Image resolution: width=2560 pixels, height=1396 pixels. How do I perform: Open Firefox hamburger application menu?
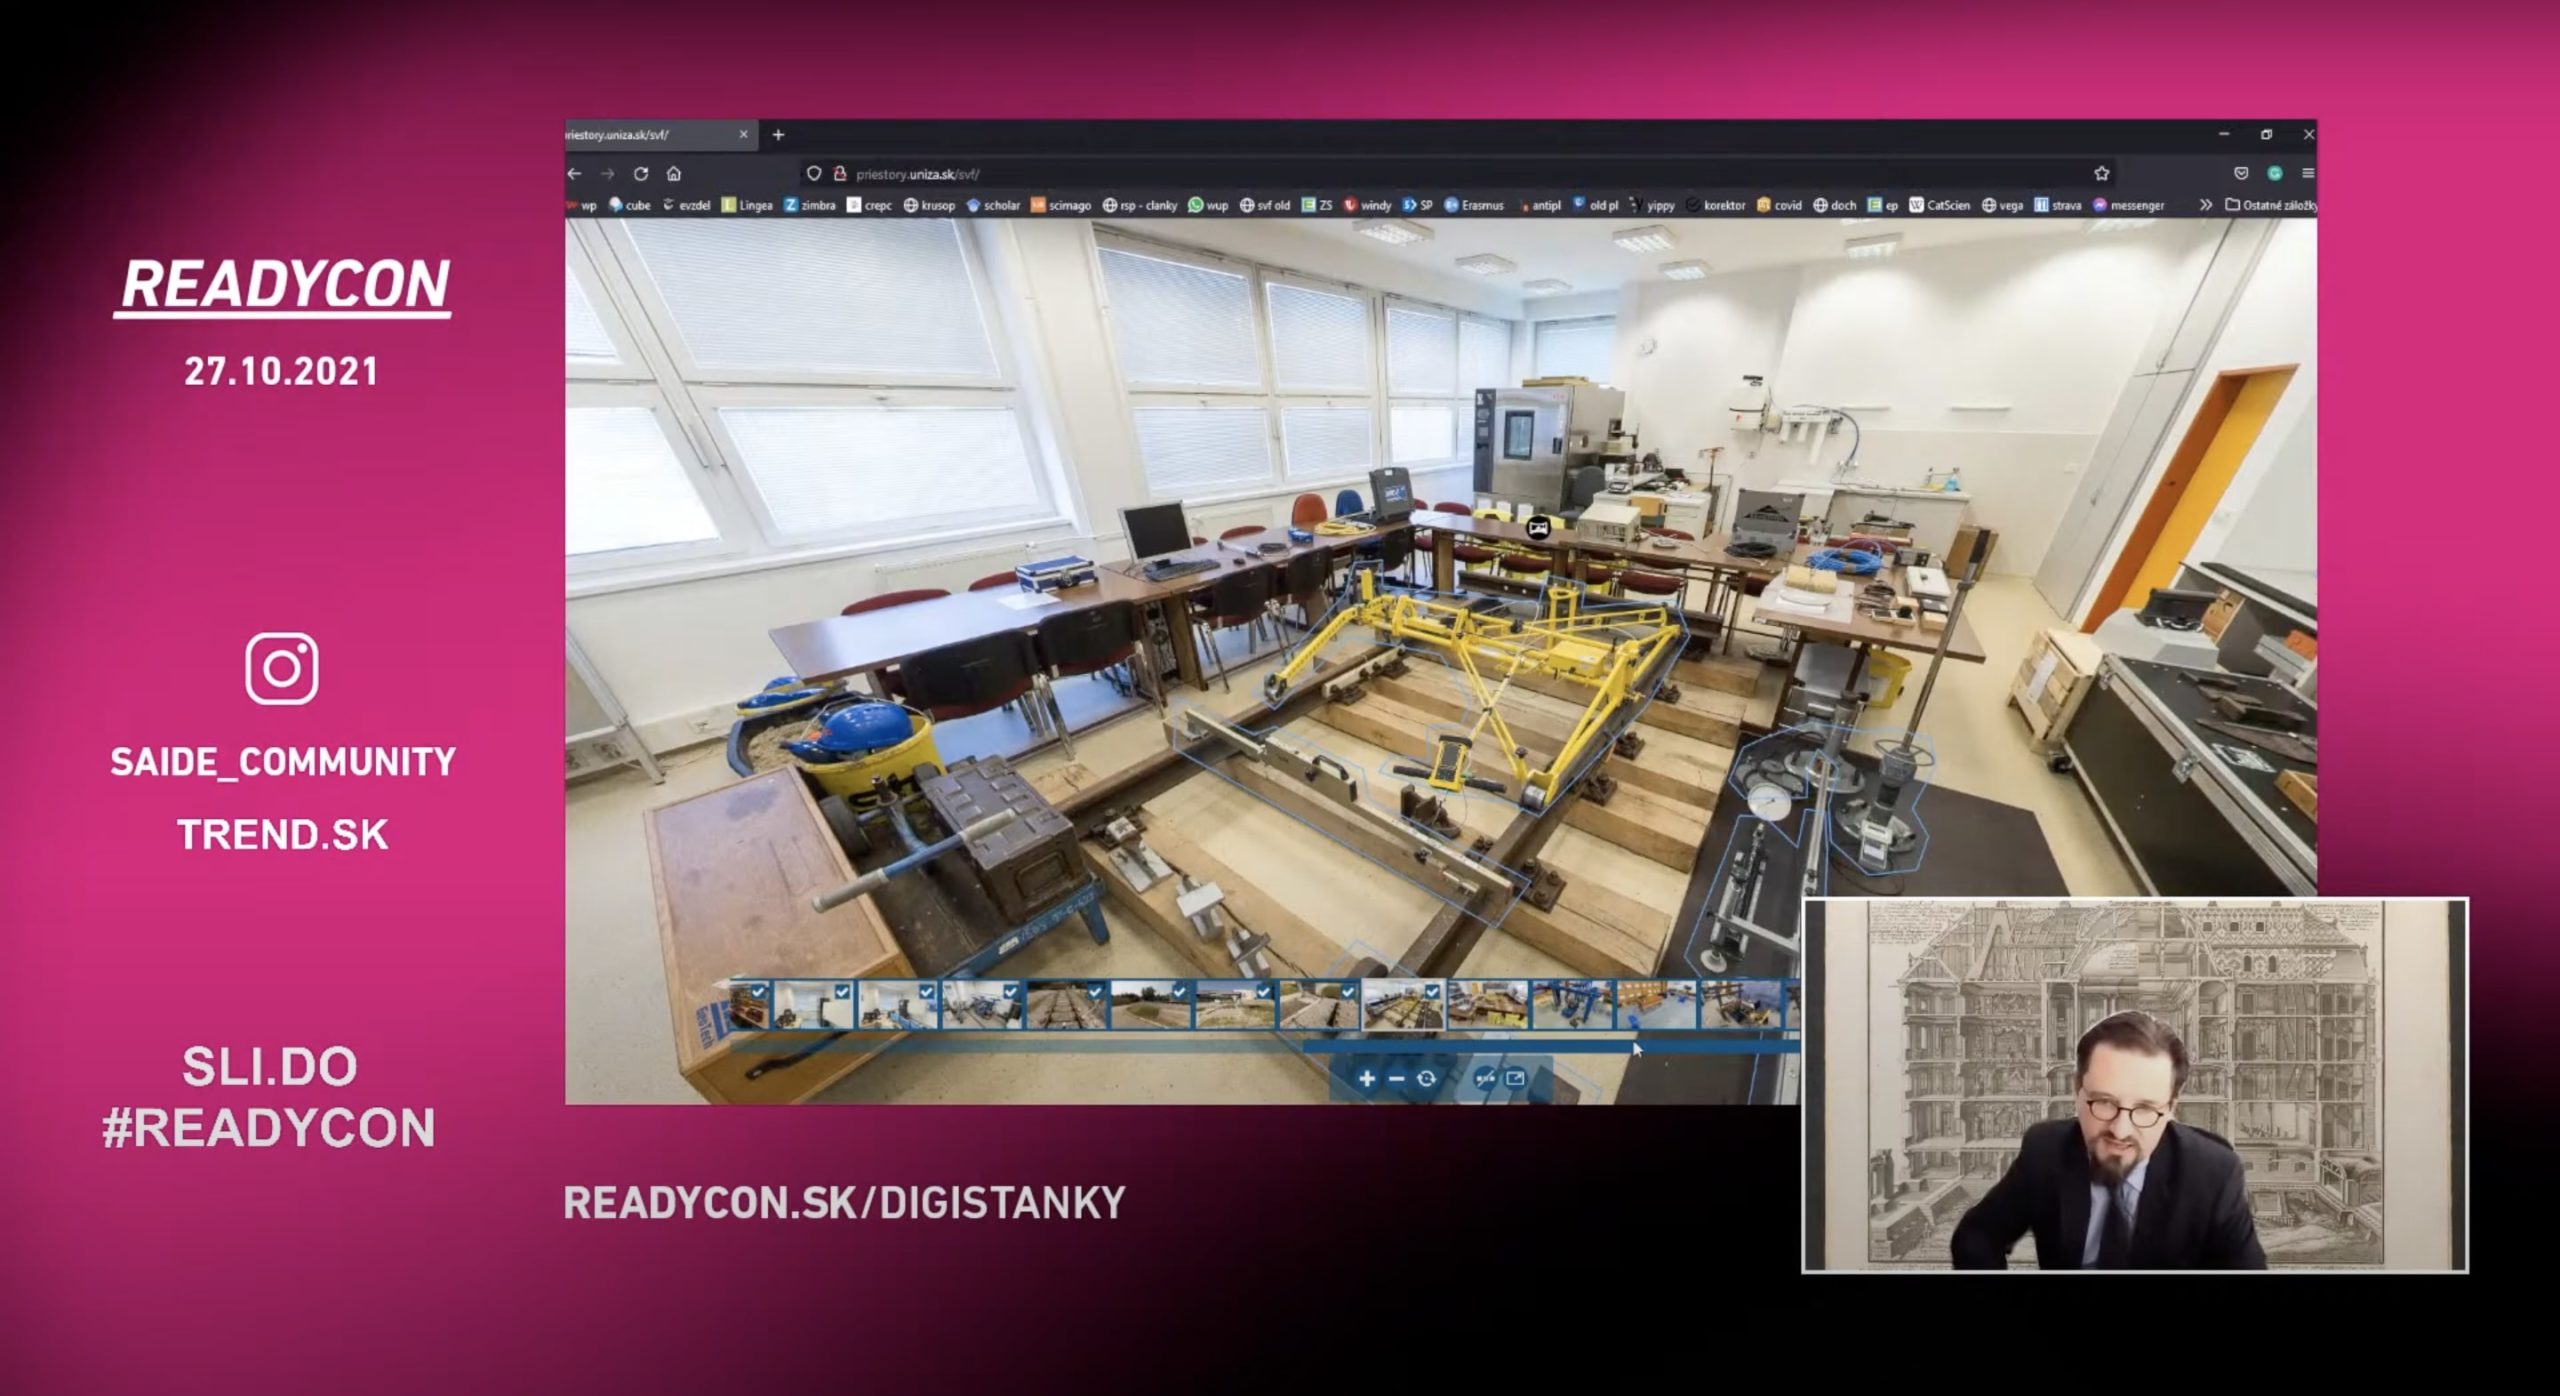[x=2308, y=173]
